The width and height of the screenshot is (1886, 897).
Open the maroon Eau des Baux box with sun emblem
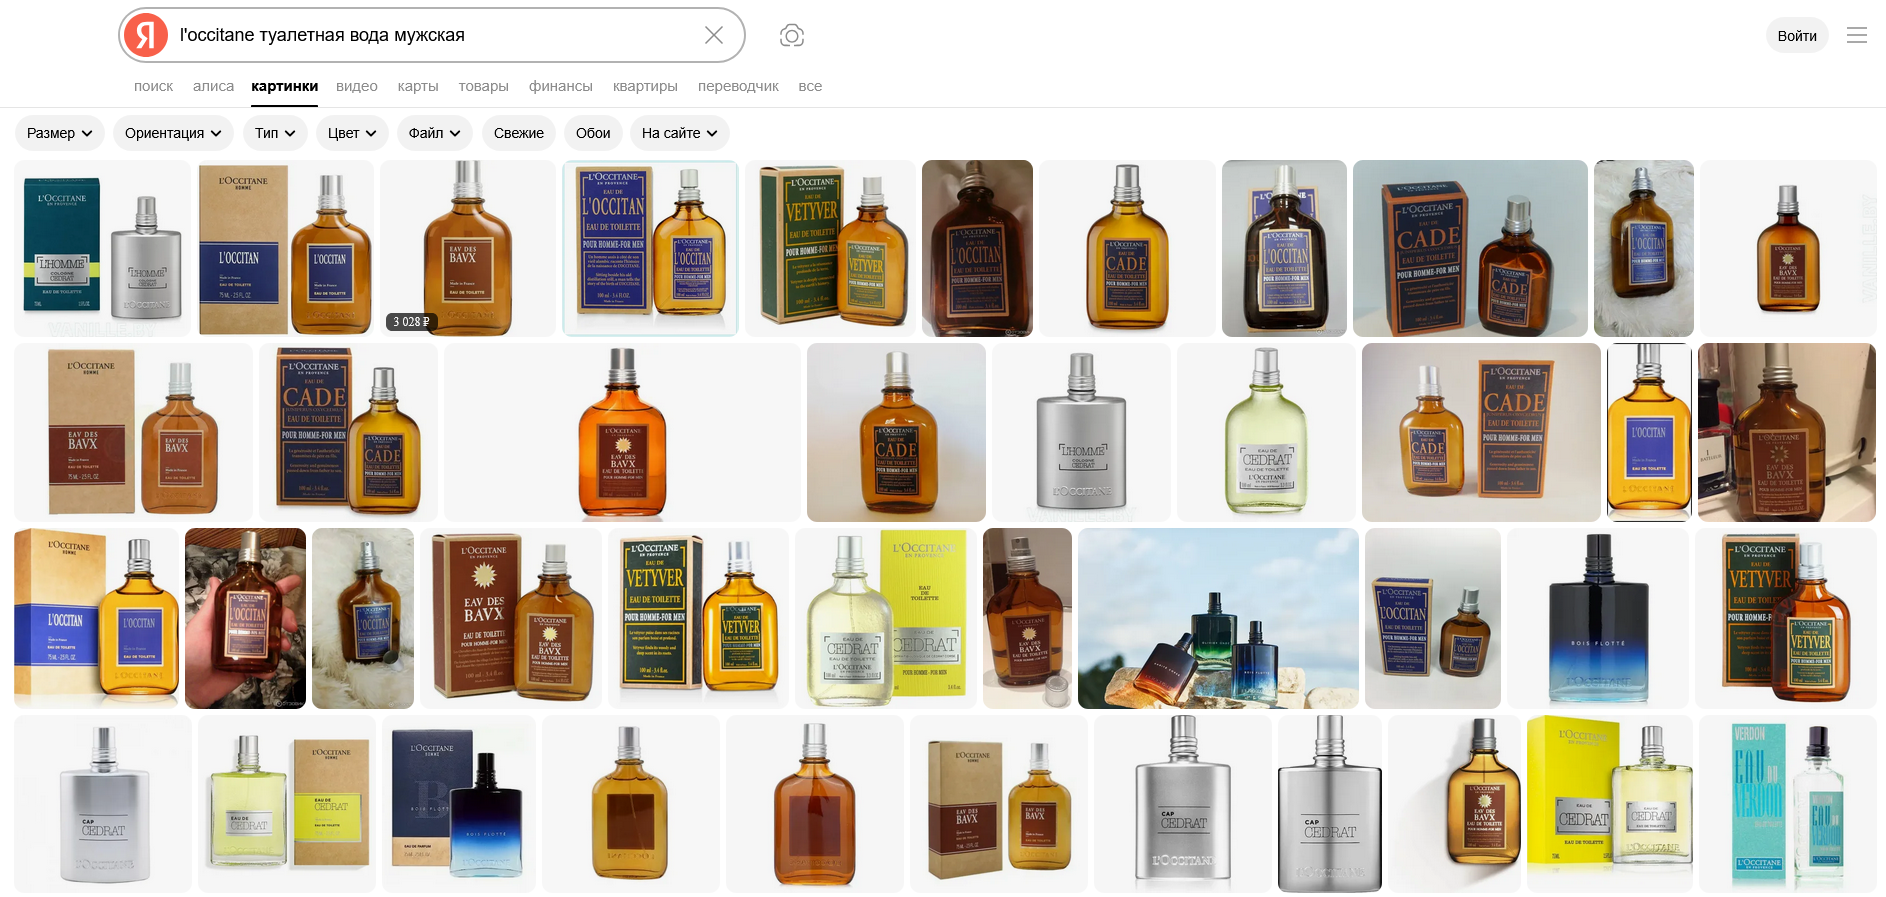click(511, 618)
